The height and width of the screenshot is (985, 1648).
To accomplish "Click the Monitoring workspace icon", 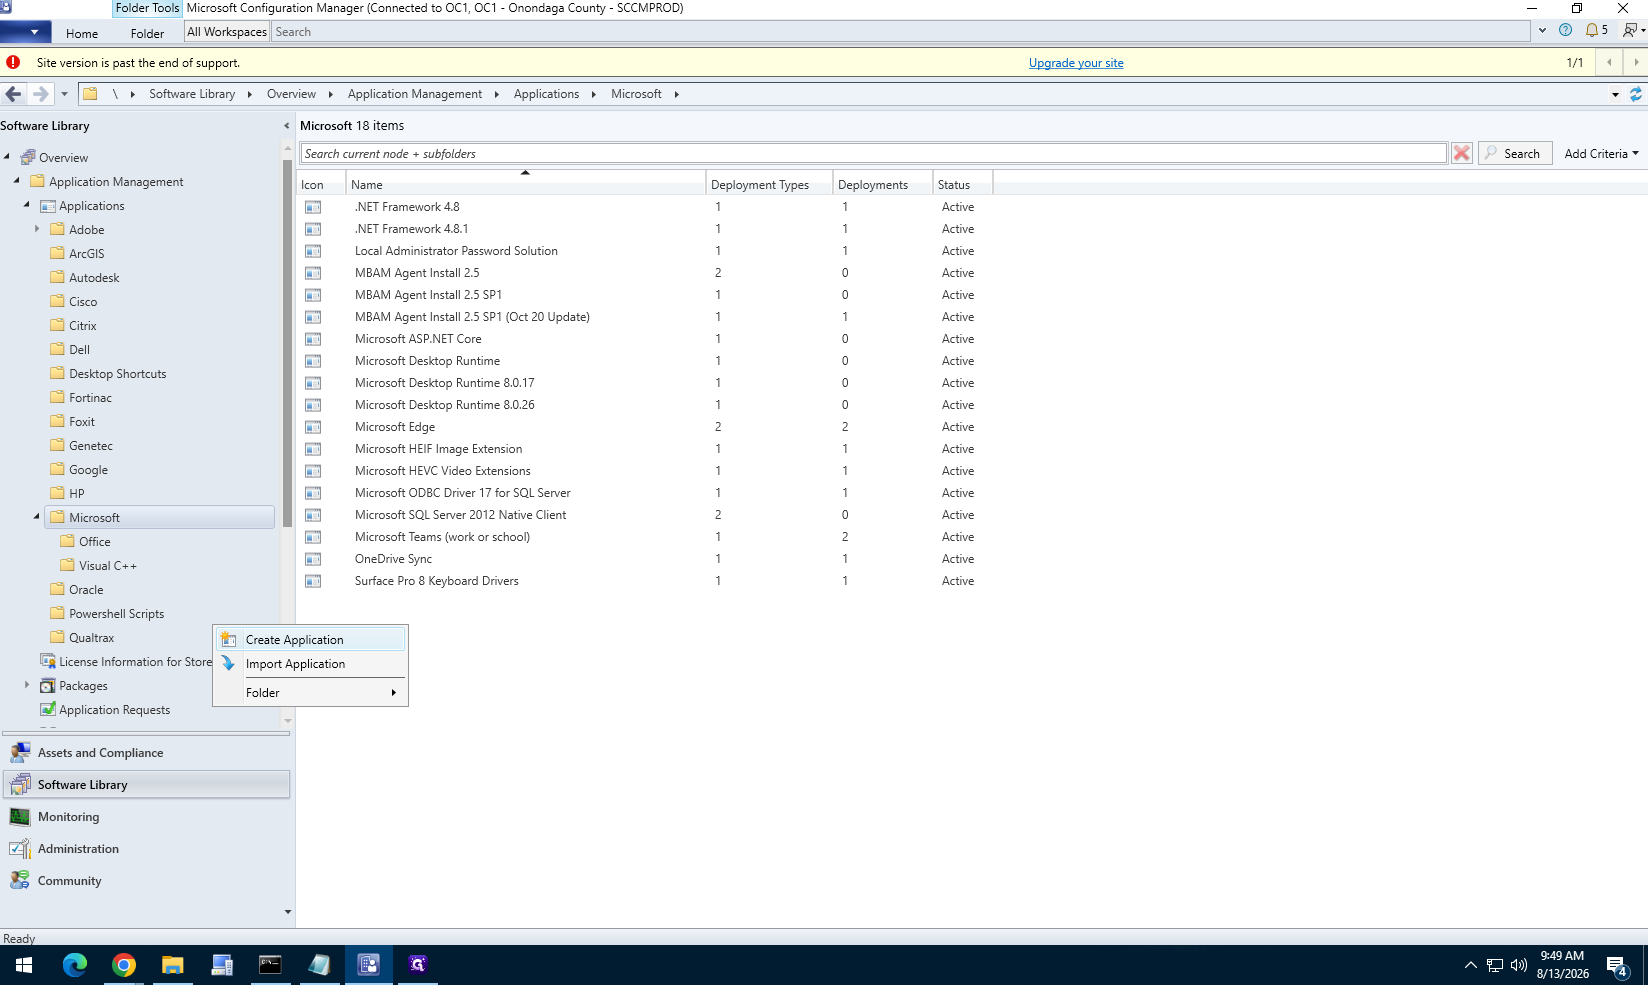I will click(x=20, y=816).
